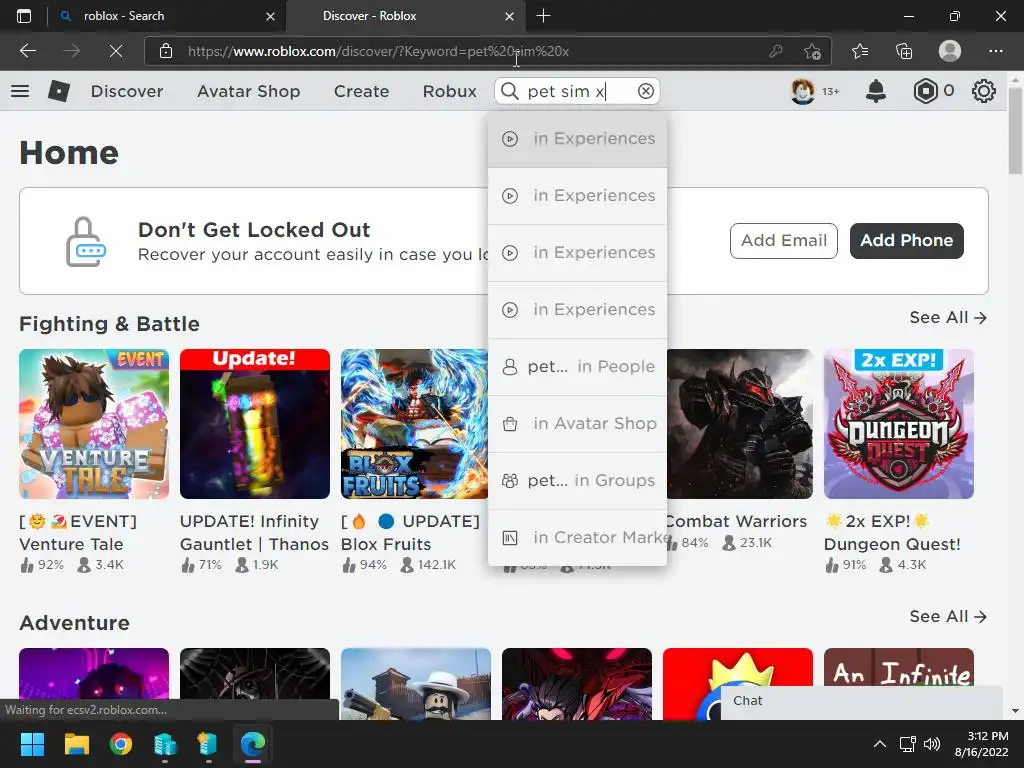The height and width of the screenshot is (768, 1024).
Task: Click the Roblox logo icon
Action: [x=59, y=91]
